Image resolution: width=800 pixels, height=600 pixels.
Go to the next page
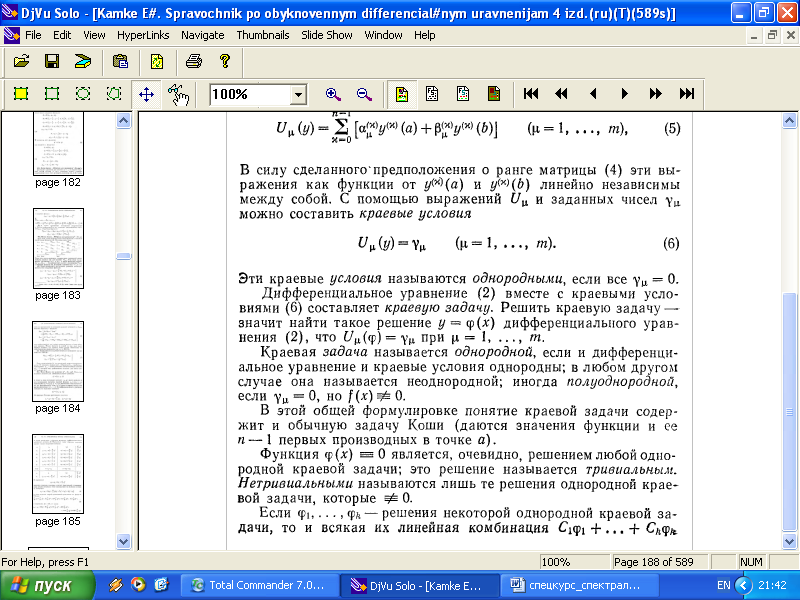[x=624, y=94]
